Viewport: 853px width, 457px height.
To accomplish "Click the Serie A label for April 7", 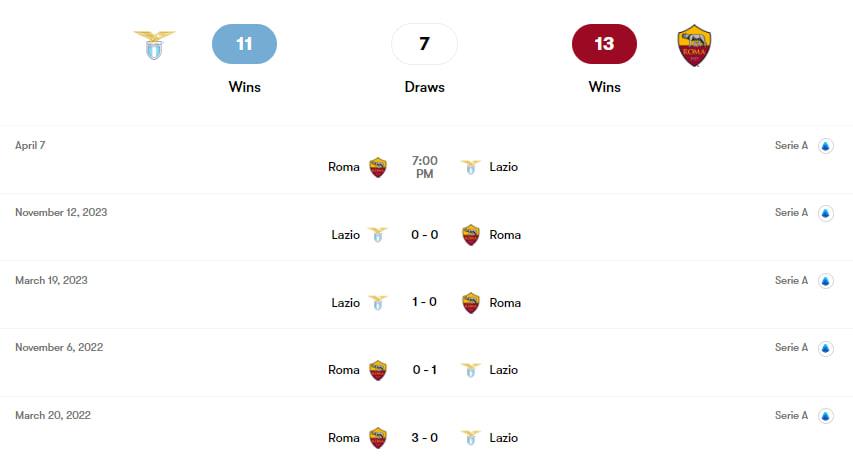I will 791,146.
